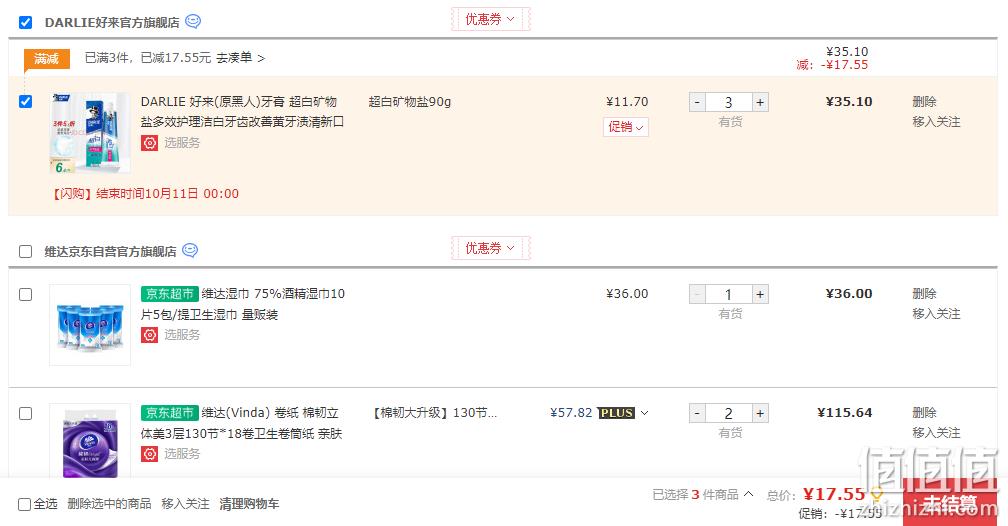Open chat icon beside DARLIE store name

pyautogui.click(x=193, y=22)
